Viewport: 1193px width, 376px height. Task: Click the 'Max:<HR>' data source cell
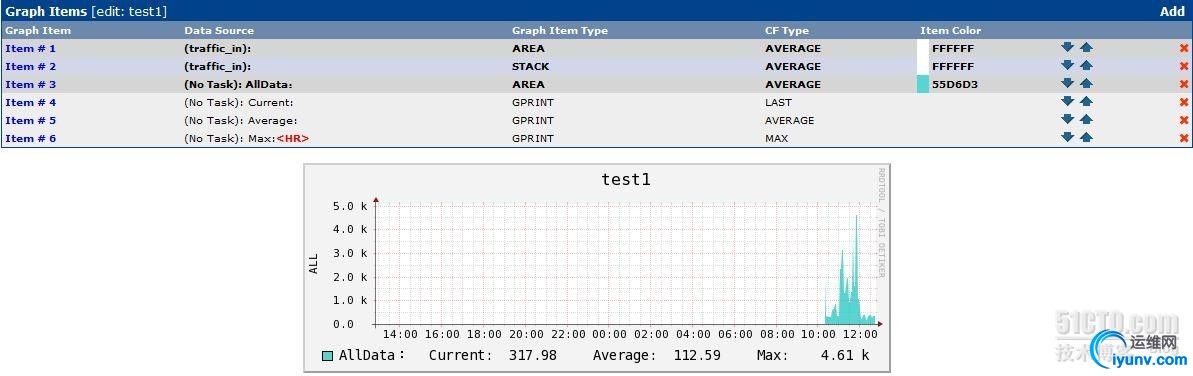coord(247,139)
